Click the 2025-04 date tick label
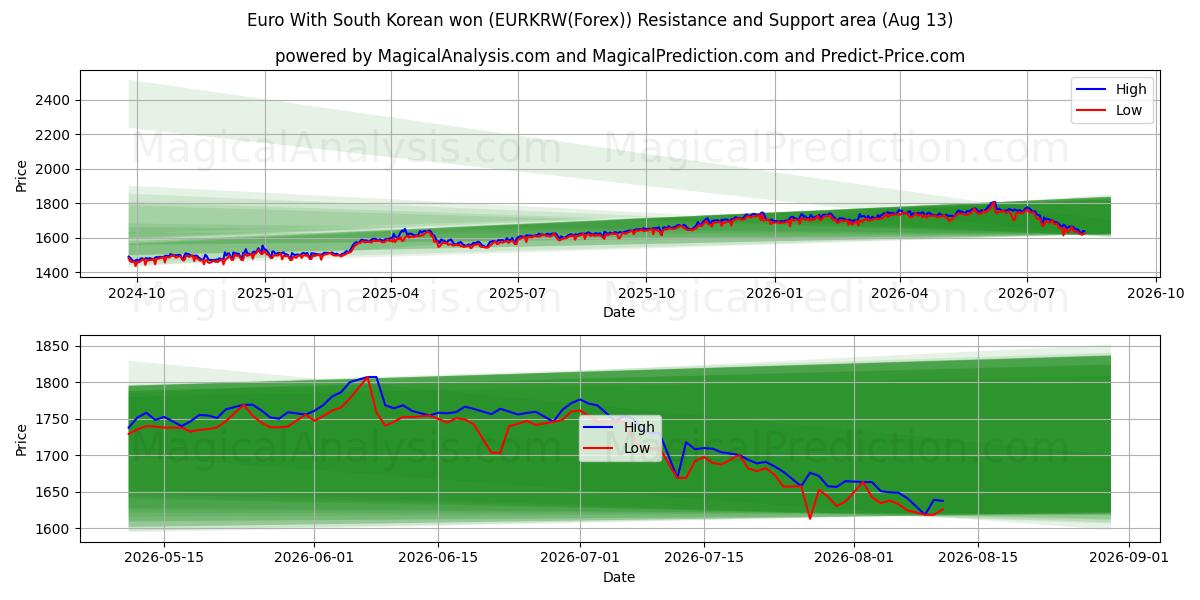Viewport: 1200px width, 600px height. (391, 293)
